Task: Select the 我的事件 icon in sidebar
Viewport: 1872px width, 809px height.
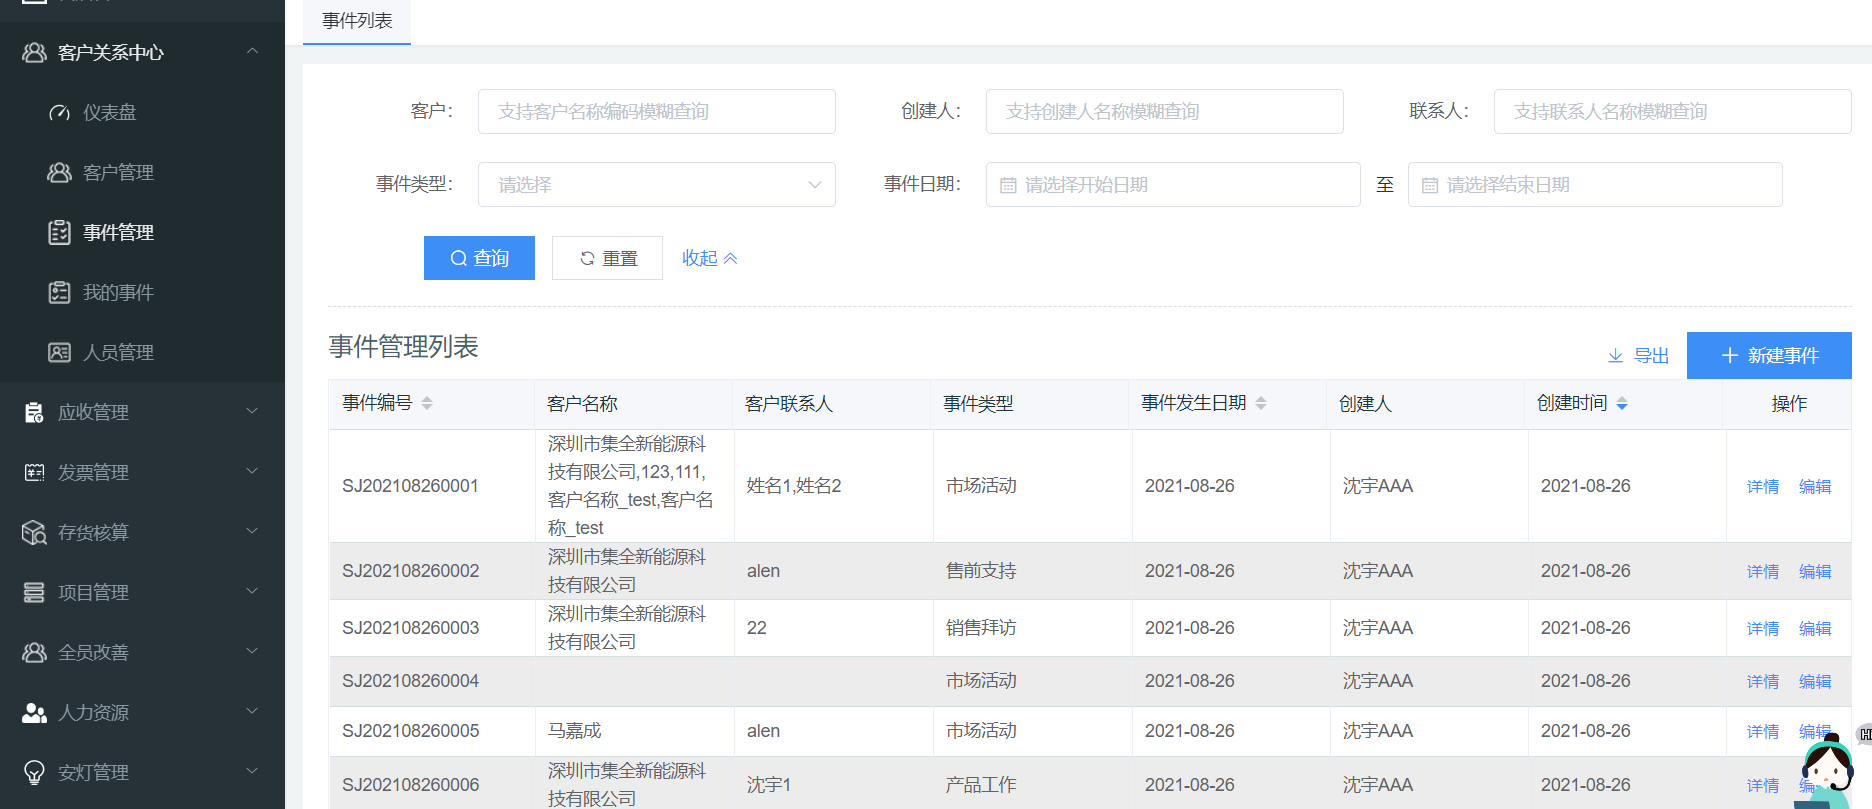Action: point(59,293)
